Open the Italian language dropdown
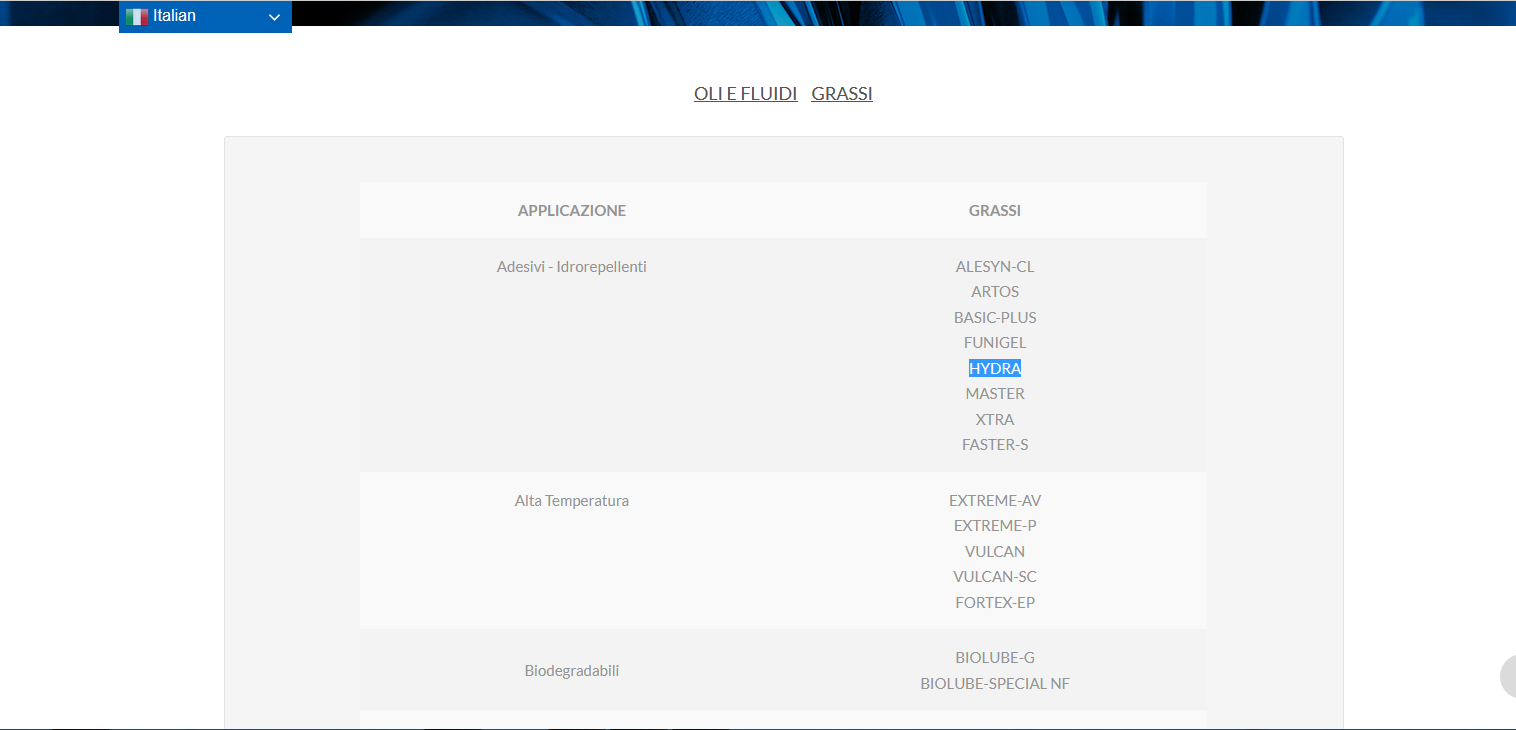1516x730 pixels. (205, 16)
